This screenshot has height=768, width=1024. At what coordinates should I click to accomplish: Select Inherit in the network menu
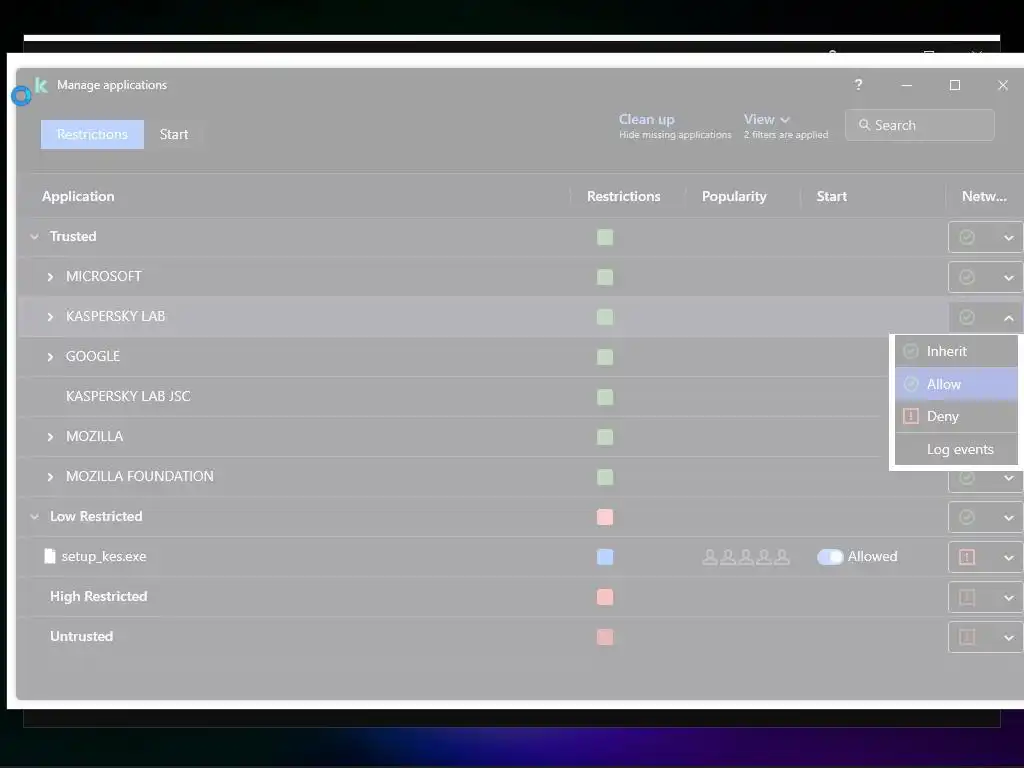tap(956, 351)
